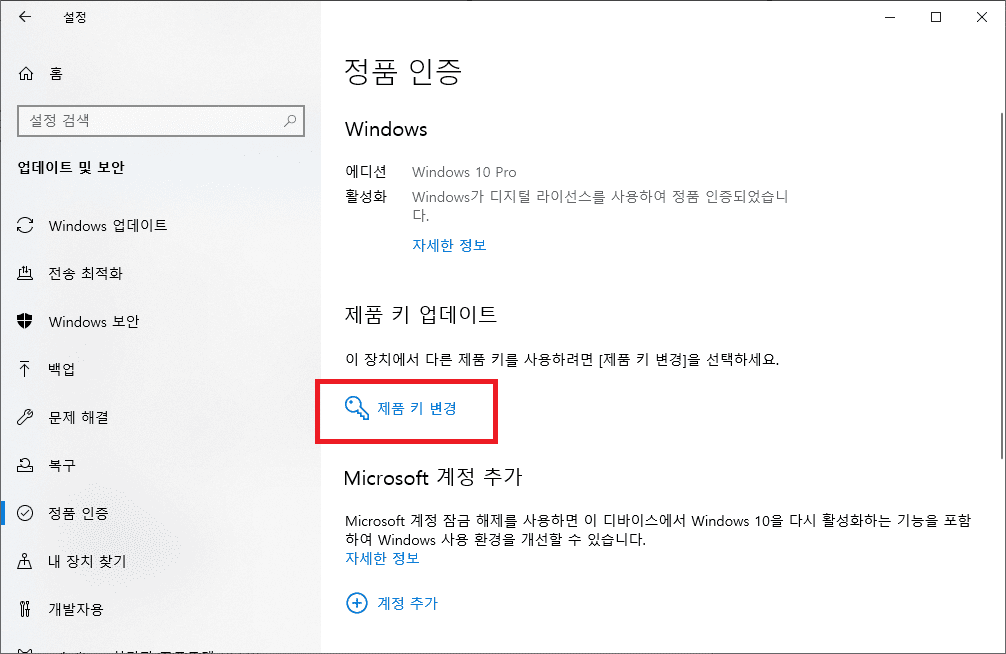This screenshot has width=1006, height=654.
Task: Click 제품 키 변경 link
Action: point(416,408)
